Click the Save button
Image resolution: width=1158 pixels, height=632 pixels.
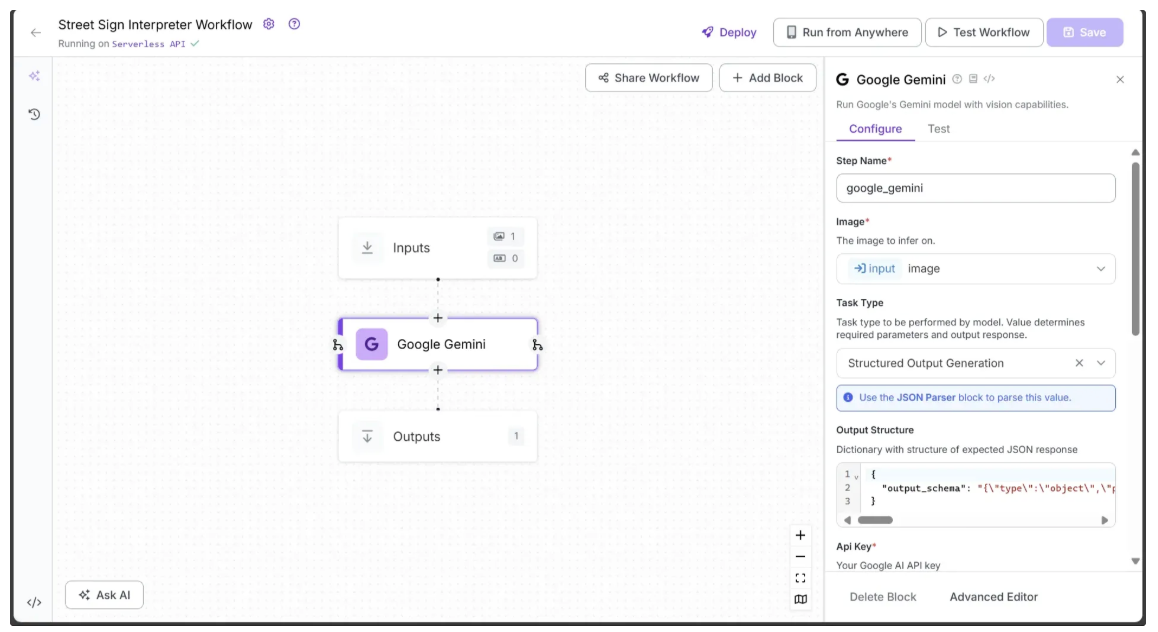(x=1085, y=32)
